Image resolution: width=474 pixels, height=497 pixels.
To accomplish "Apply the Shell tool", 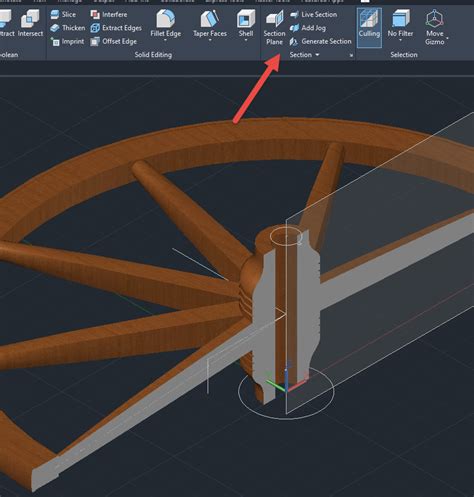I will pyautogui.click(x=246, y=23).
